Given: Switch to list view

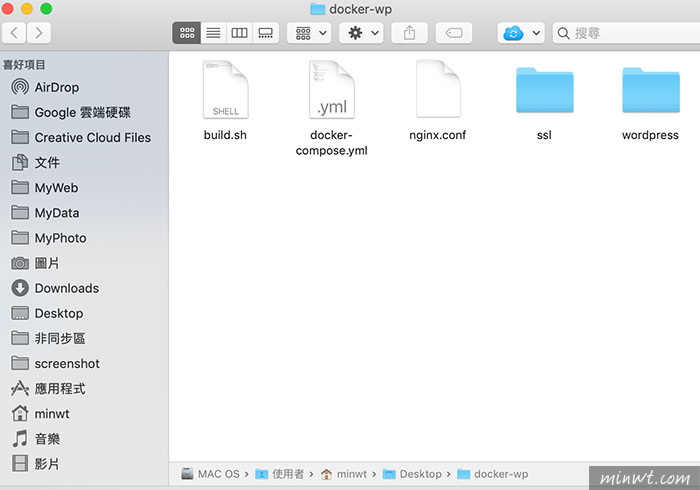Looking at the screenshot, I should tap(213, 33).
